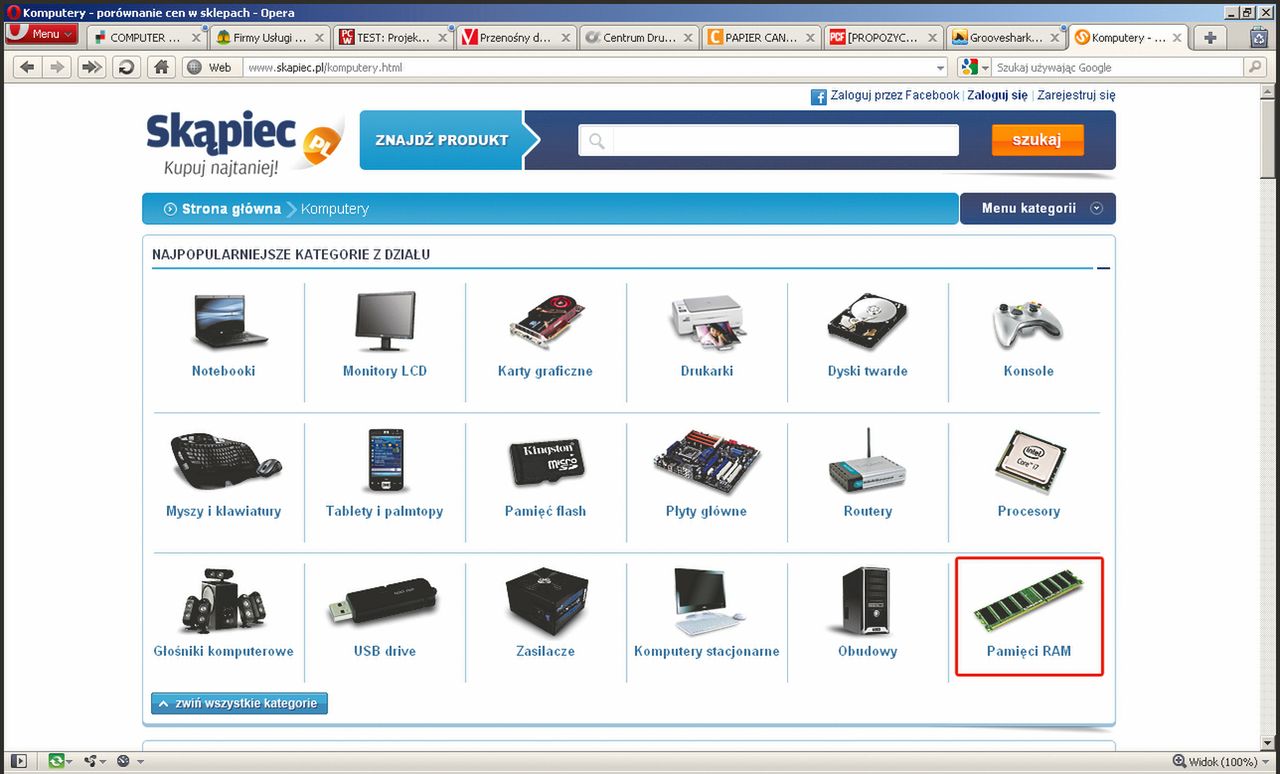
Task: Open the Myszy i klawiatury category
Action: click(224, 475)
